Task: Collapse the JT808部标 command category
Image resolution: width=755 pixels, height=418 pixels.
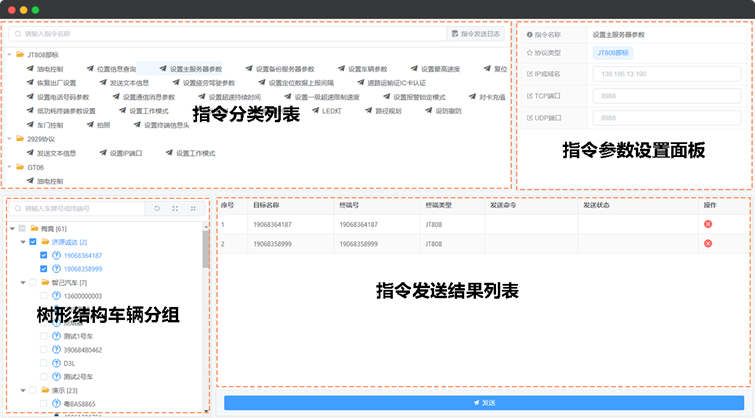Action: pyautogui.click(x=9, y=54)
